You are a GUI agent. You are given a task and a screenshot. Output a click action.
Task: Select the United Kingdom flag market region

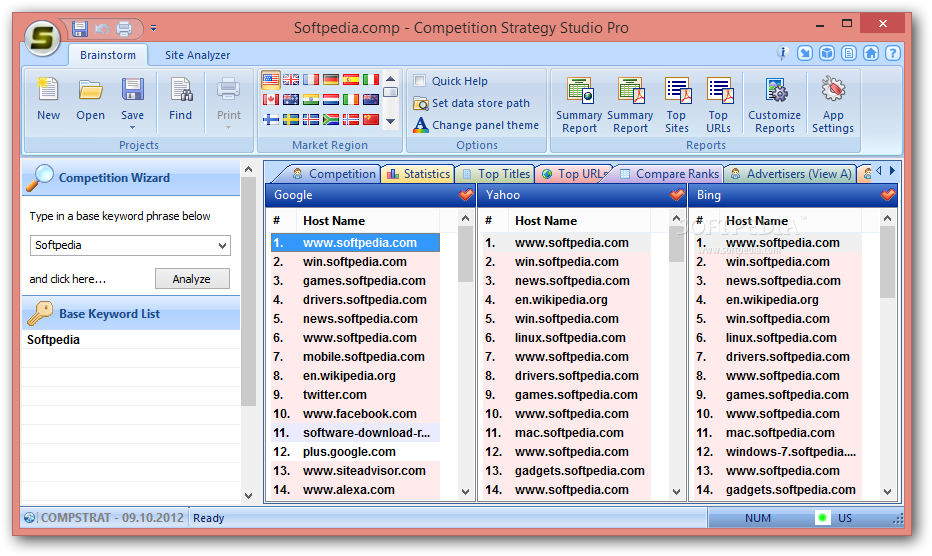pos(291,80)
